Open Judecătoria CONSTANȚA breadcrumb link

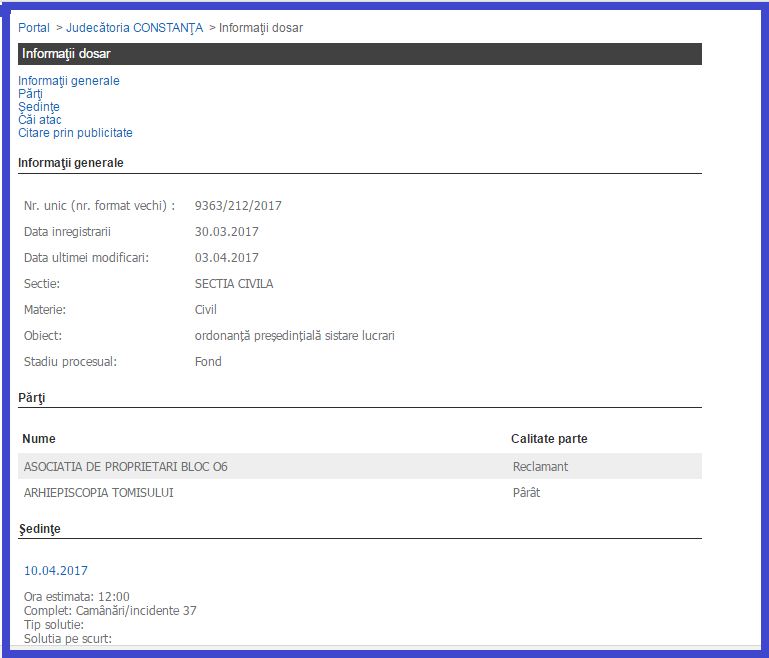coord(134,28)
